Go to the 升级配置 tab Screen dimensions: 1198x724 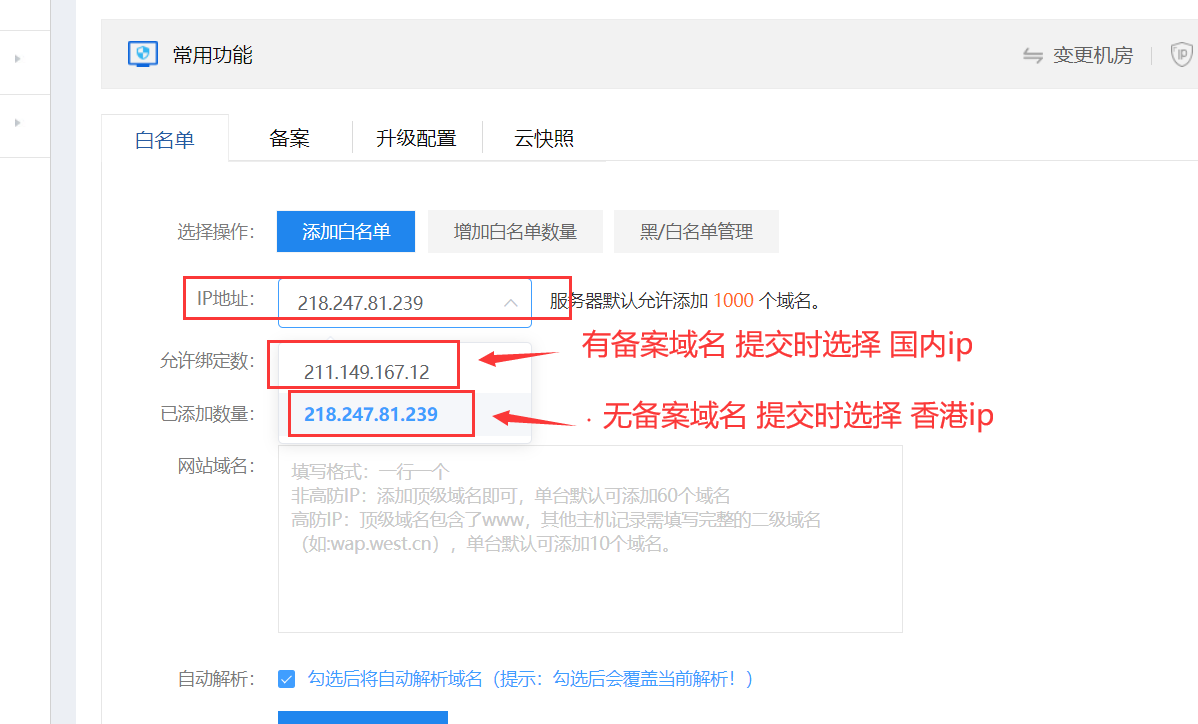416,138
